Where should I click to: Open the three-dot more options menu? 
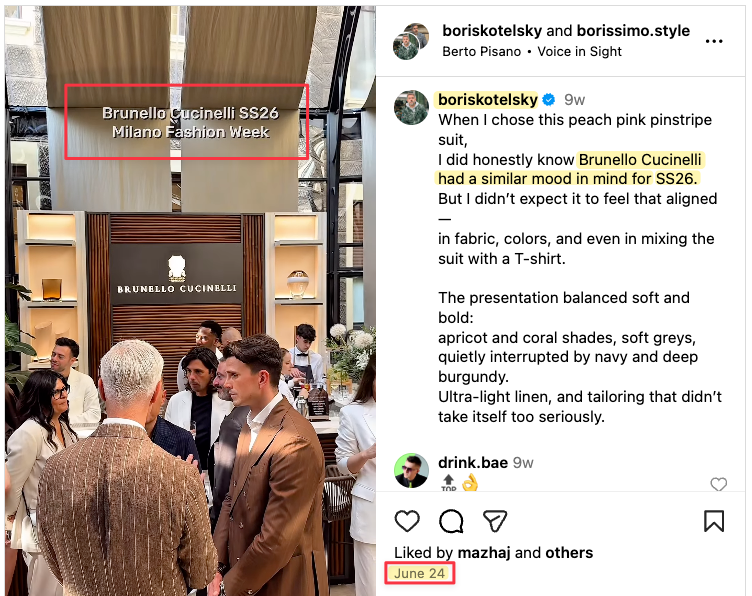click(714, 42)
